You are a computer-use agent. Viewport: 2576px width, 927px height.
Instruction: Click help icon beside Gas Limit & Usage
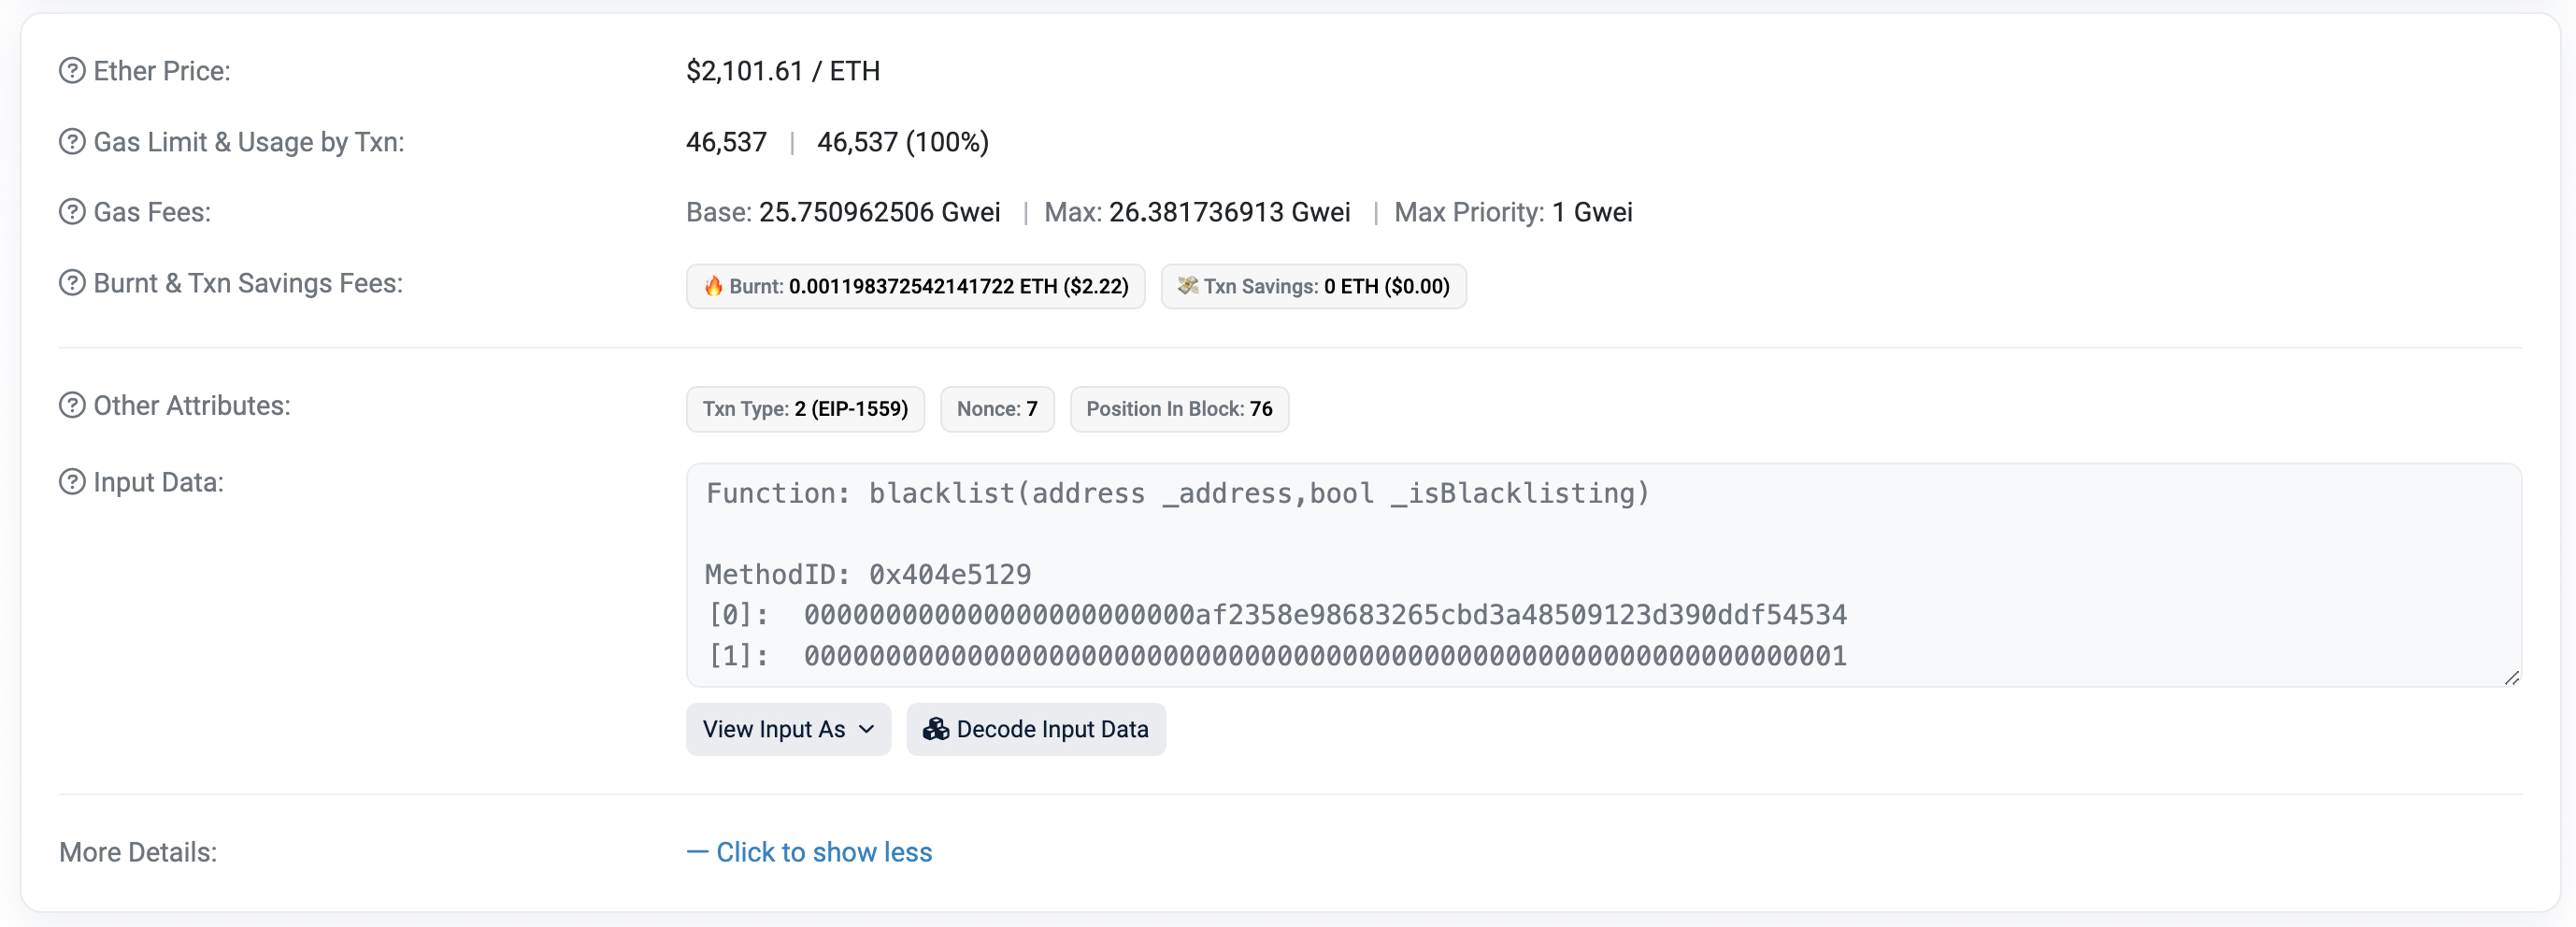click(72, 142)
